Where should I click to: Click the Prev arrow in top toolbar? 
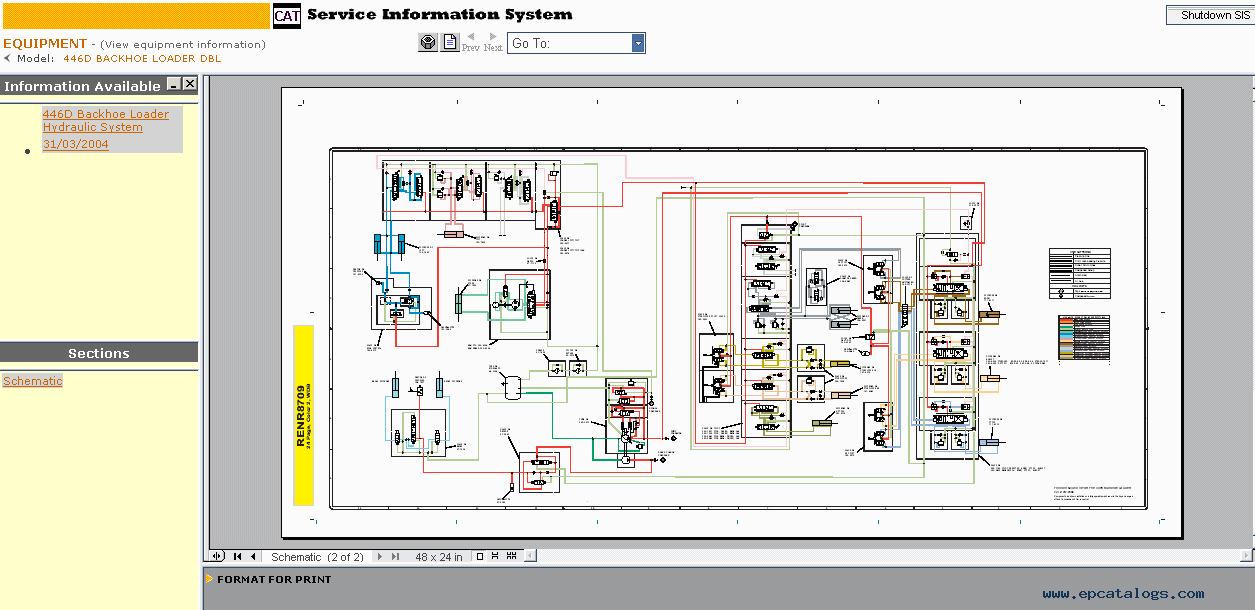[470, 42]
